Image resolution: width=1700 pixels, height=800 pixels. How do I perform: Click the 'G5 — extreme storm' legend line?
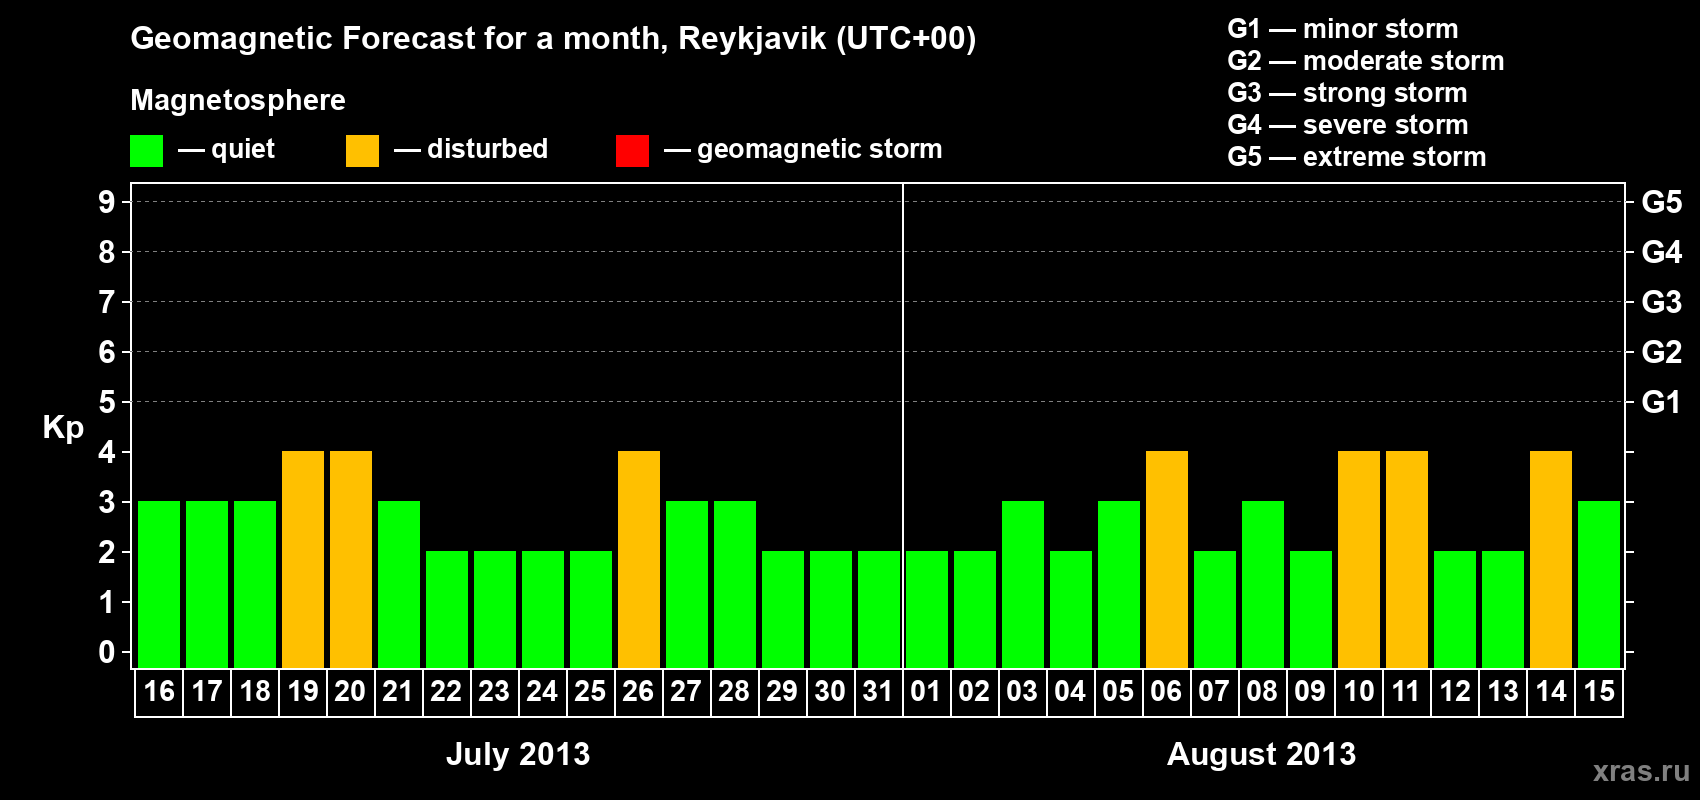(x=1357, y=157)
